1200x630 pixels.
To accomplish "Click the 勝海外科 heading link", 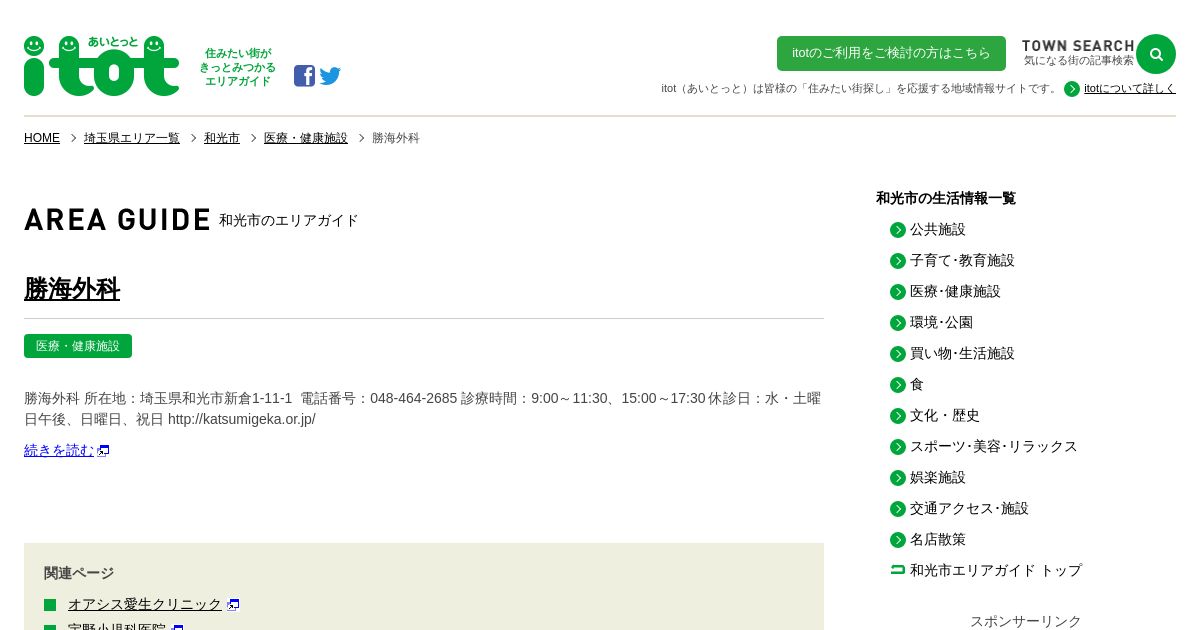I will pos(72,289).
